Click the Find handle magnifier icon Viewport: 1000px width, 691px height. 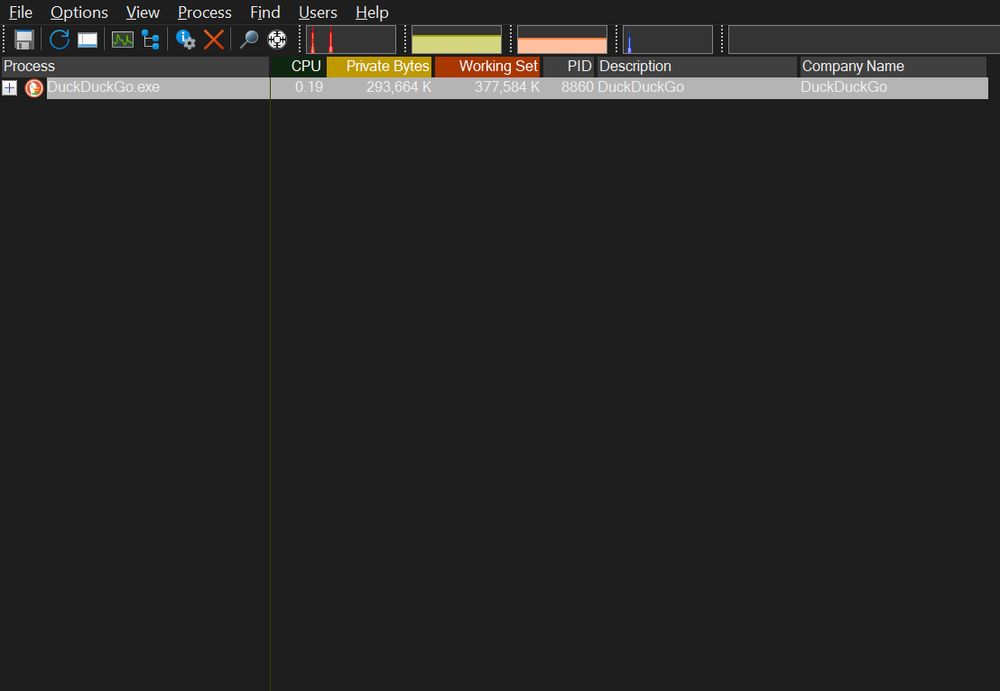click(248, 40)
